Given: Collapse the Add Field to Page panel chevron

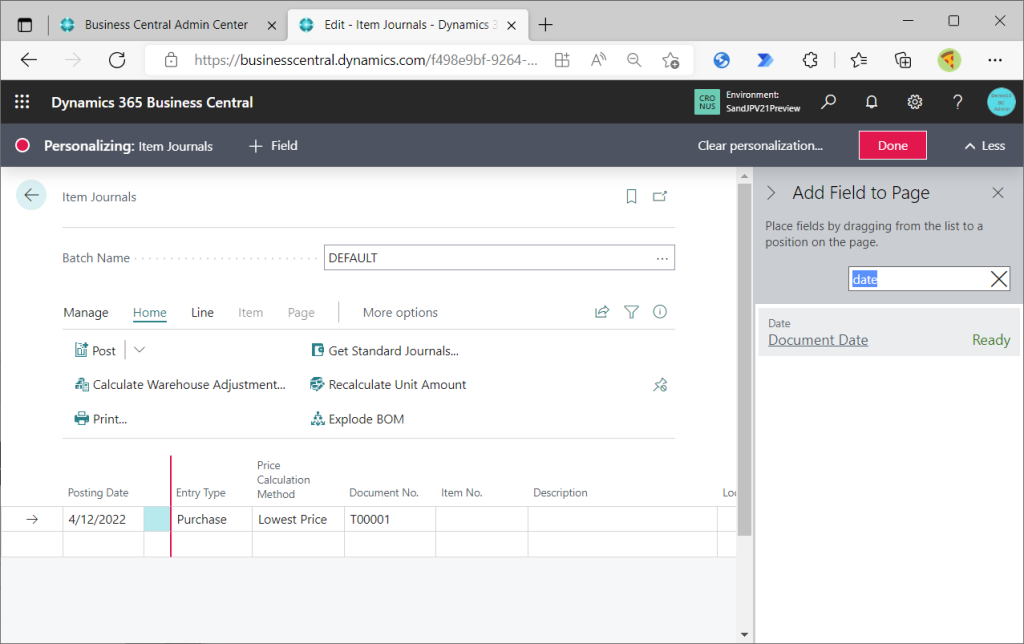Looking at the screenshot, I should (x=771, y=193).
